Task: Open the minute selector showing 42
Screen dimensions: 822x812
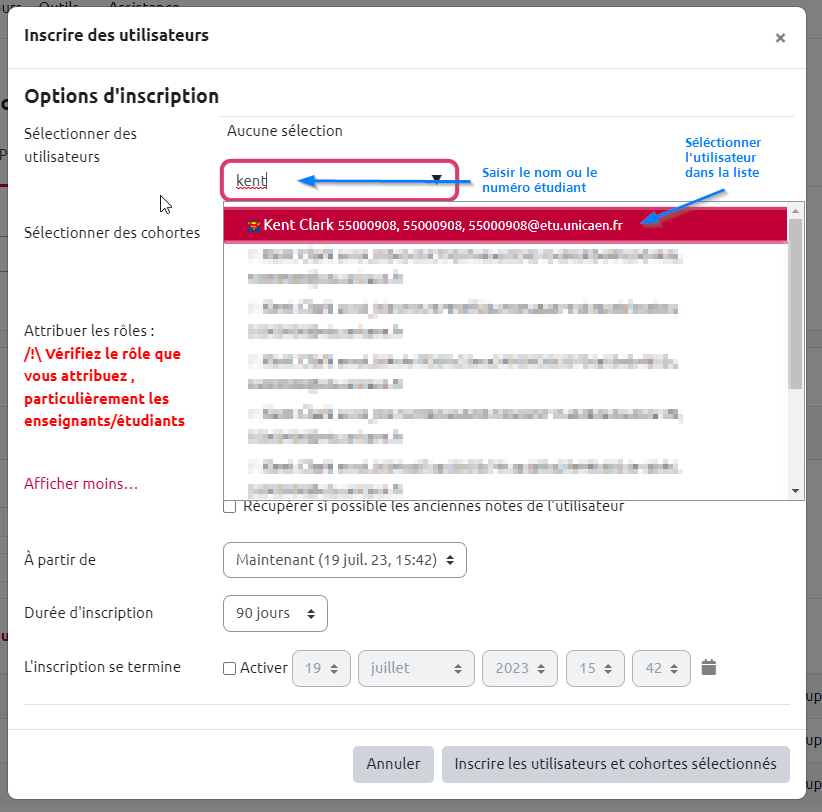Action: pos(660,668)
